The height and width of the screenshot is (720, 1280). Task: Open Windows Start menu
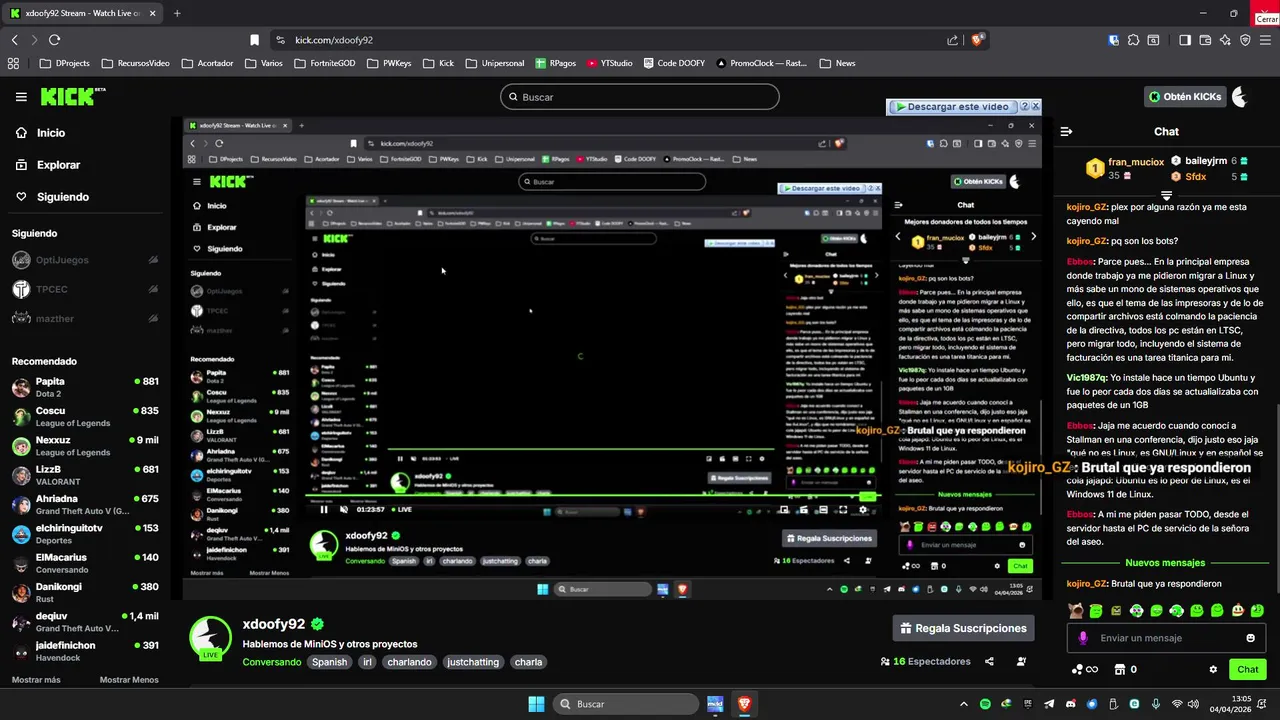[x=536, y=704]
